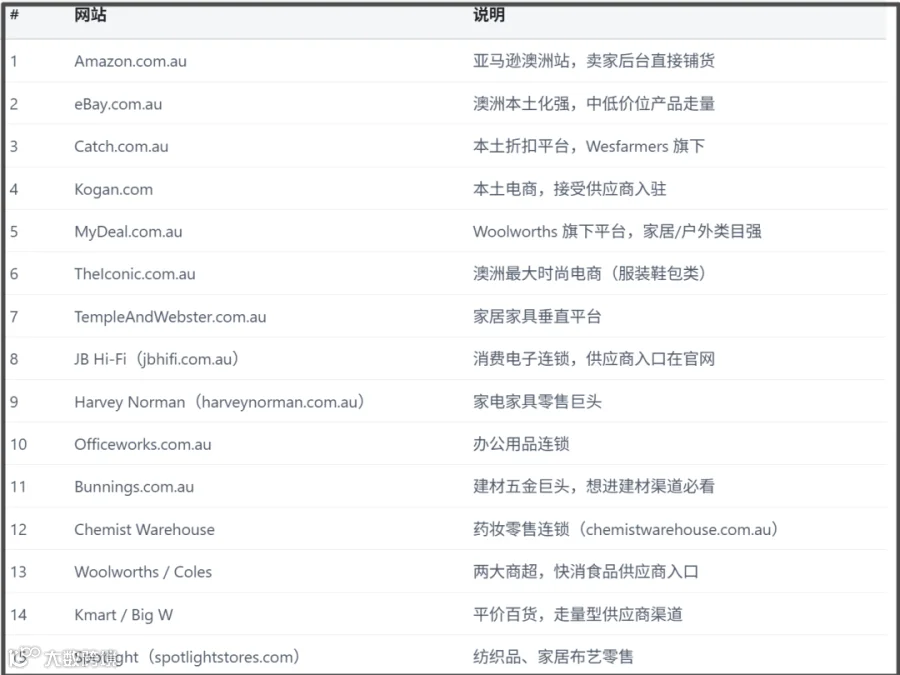Select the MyDeal.com.au cell
The image size is (900, 675).
[128, 232]
